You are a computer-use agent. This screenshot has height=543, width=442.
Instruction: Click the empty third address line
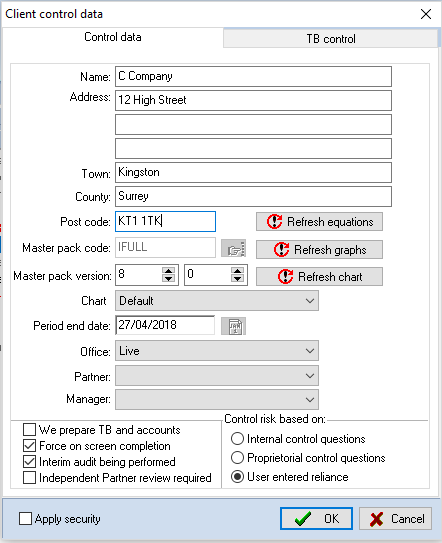tap(253, 149)
